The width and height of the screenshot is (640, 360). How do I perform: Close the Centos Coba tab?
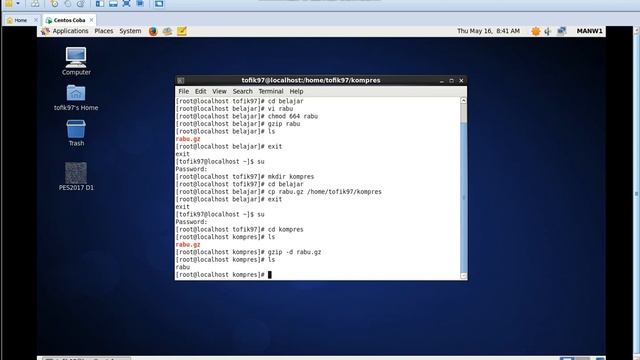[x=91, y=20]
